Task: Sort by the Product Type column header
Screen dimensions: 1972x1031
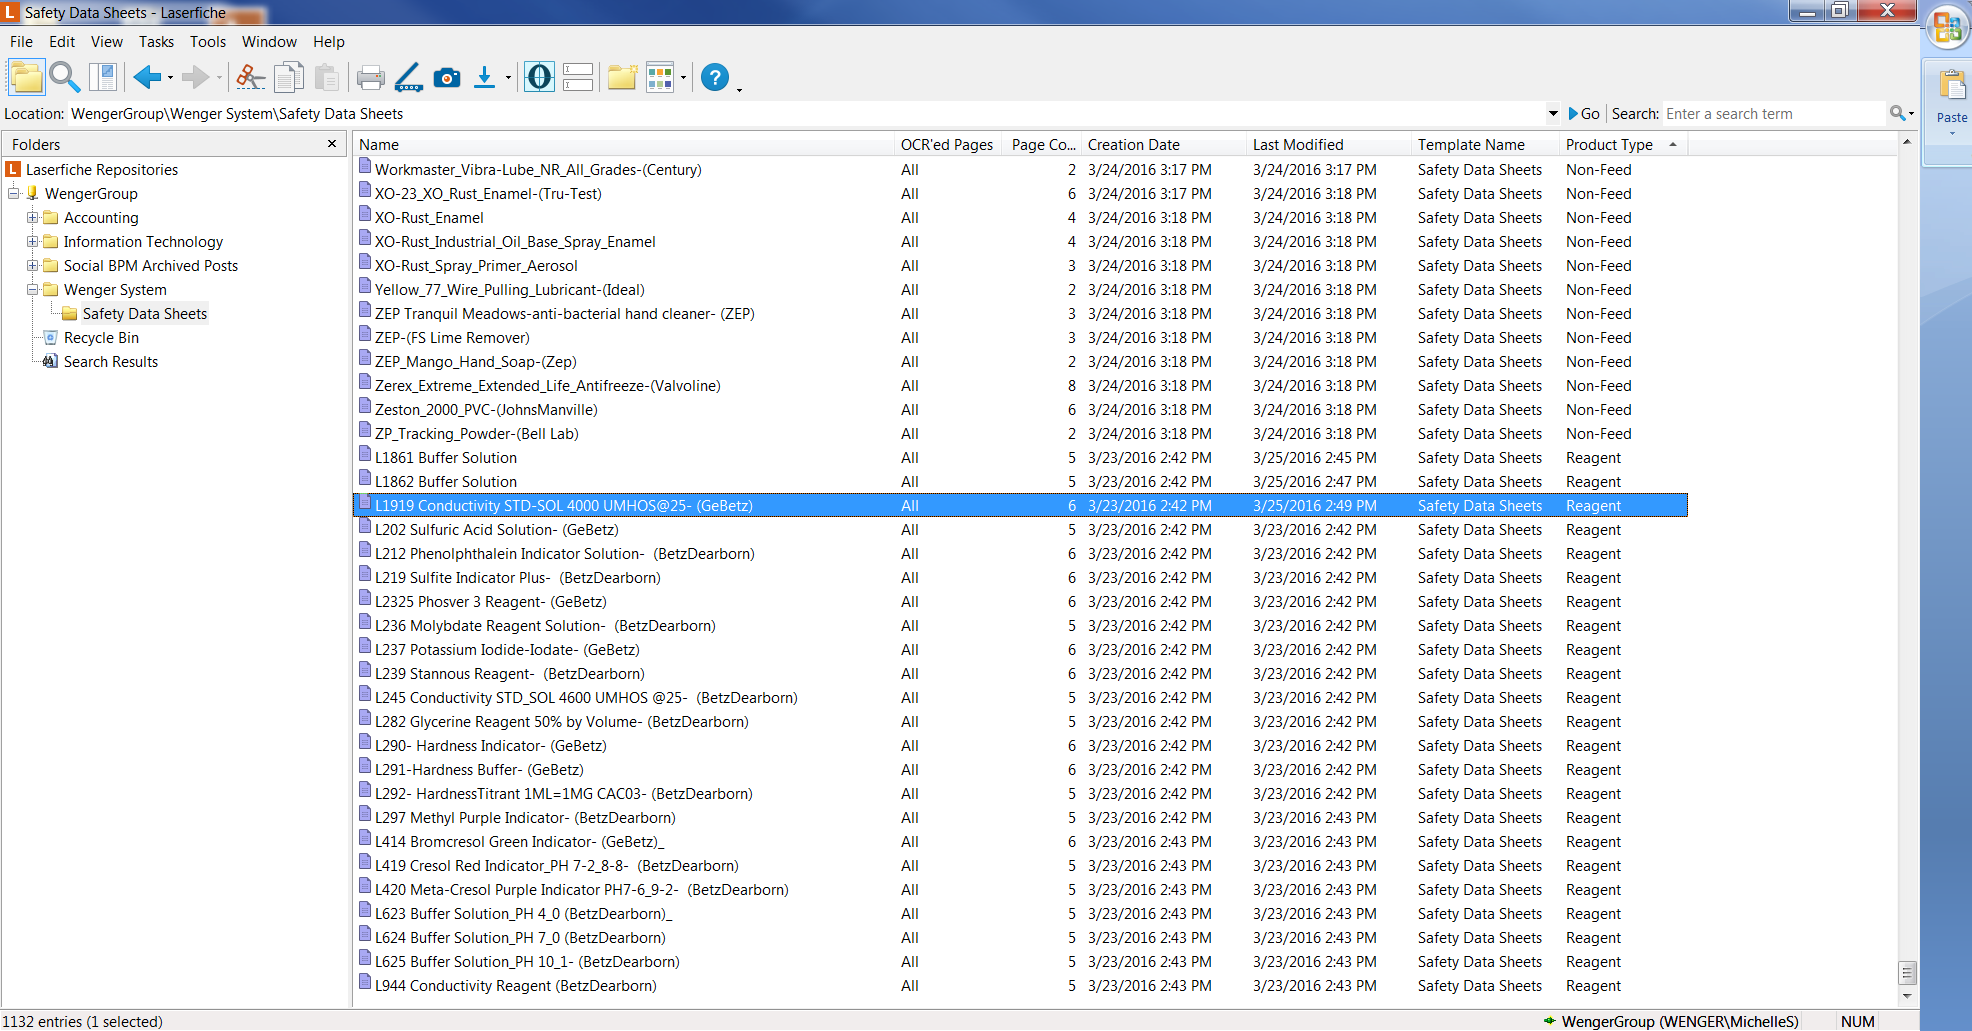Action: [x=1608, y=145]
